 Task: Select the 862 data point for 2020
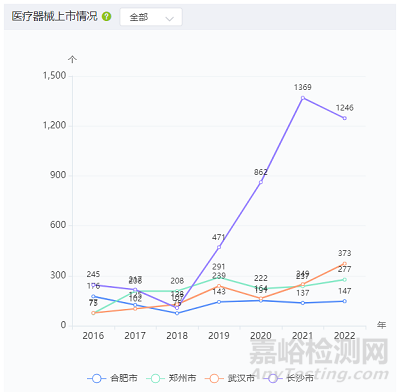261,182
